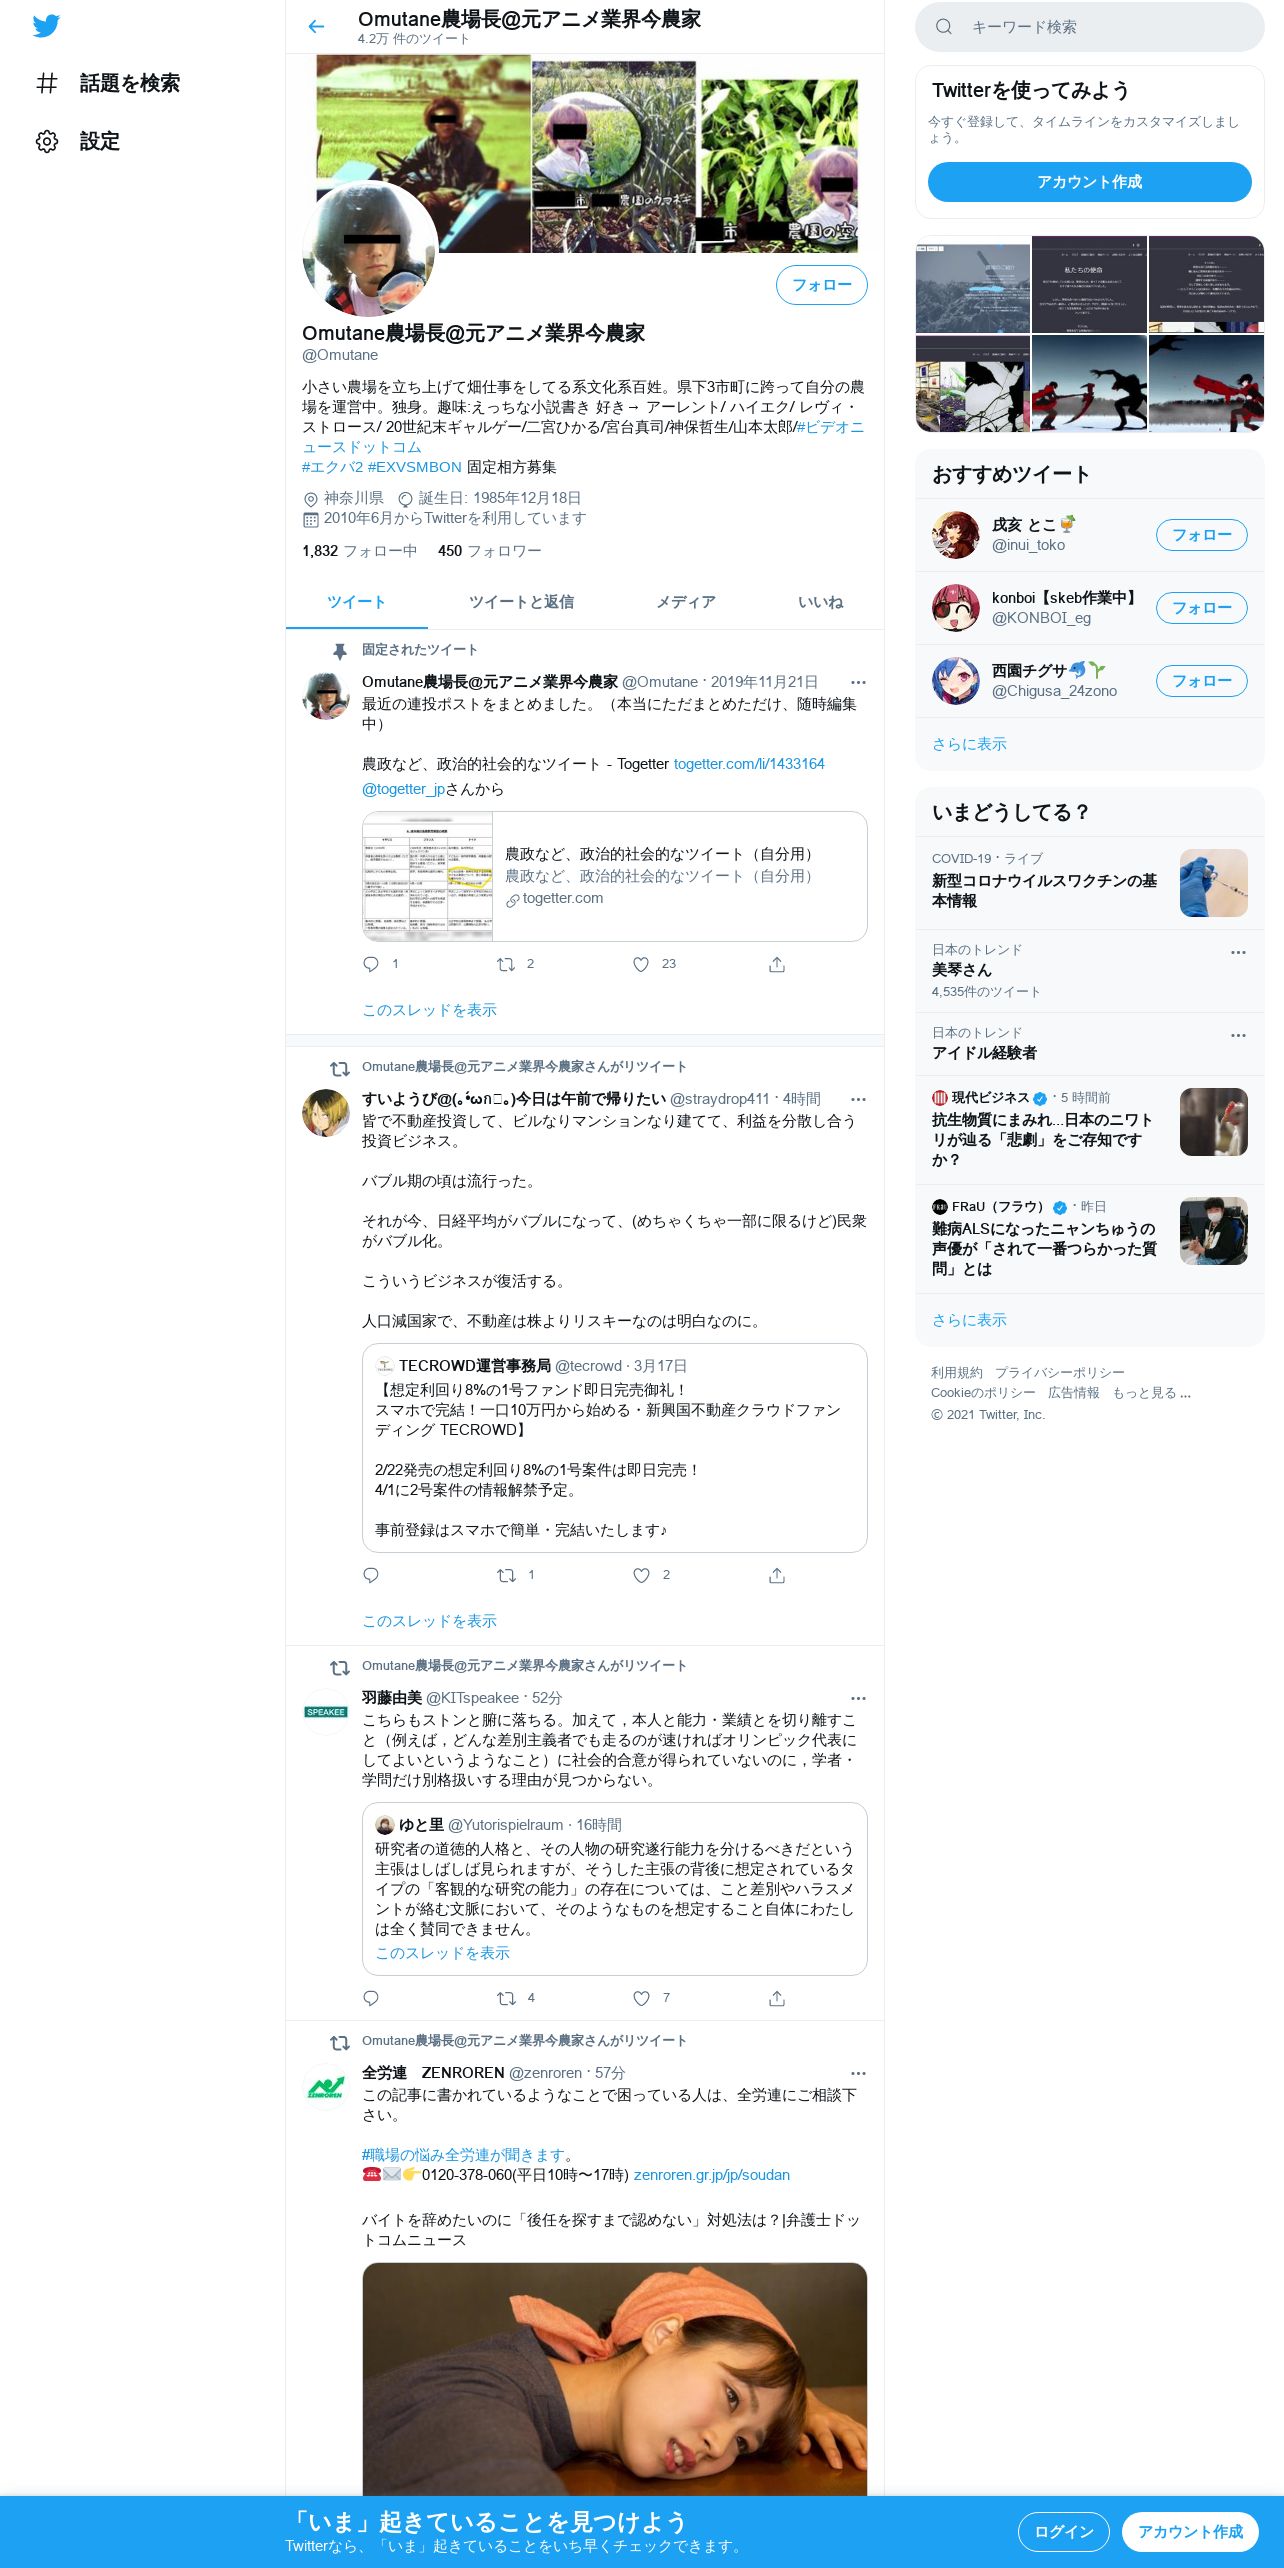Open 西園チグサ avatar in suggestions
The width and height of the screenshot is (1284, 2568).
pos(956,681)
